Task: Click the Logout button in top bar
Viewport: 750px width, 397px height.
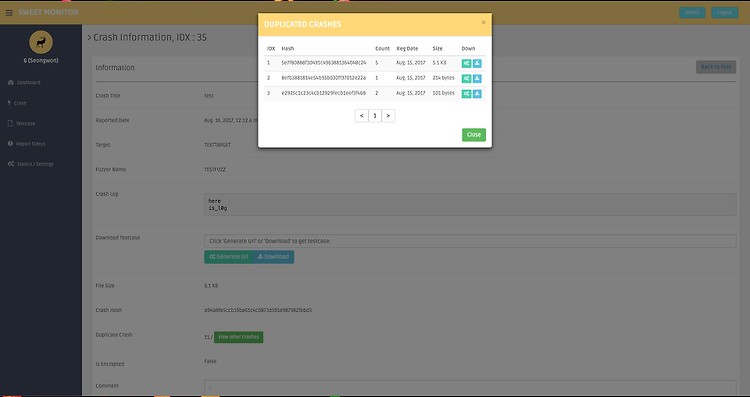Action: click(x=724, y=12)
